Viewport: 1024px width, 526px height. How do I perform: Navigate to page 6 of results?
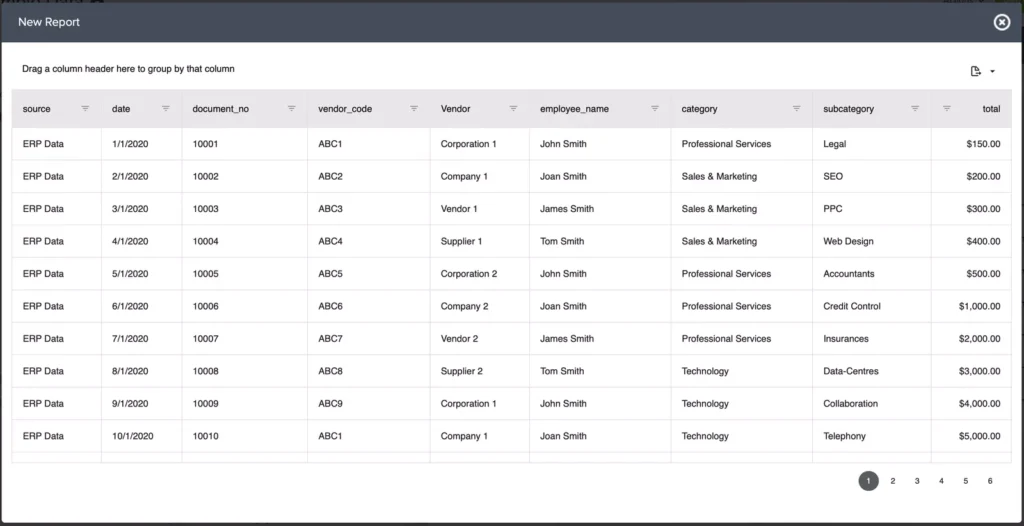990,481
